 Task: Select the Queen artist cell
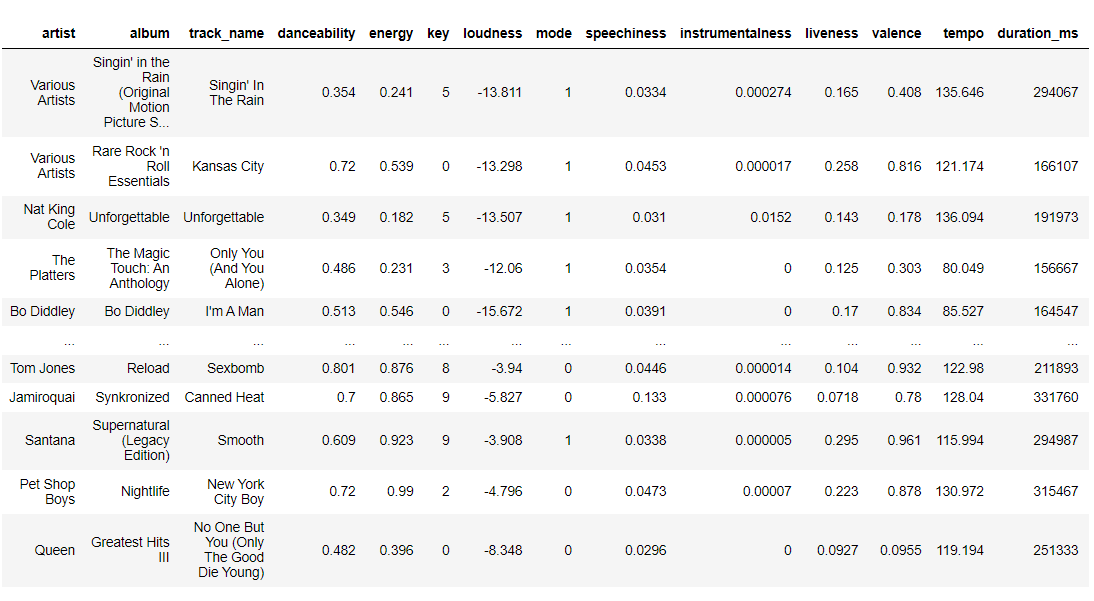(54, 550)
